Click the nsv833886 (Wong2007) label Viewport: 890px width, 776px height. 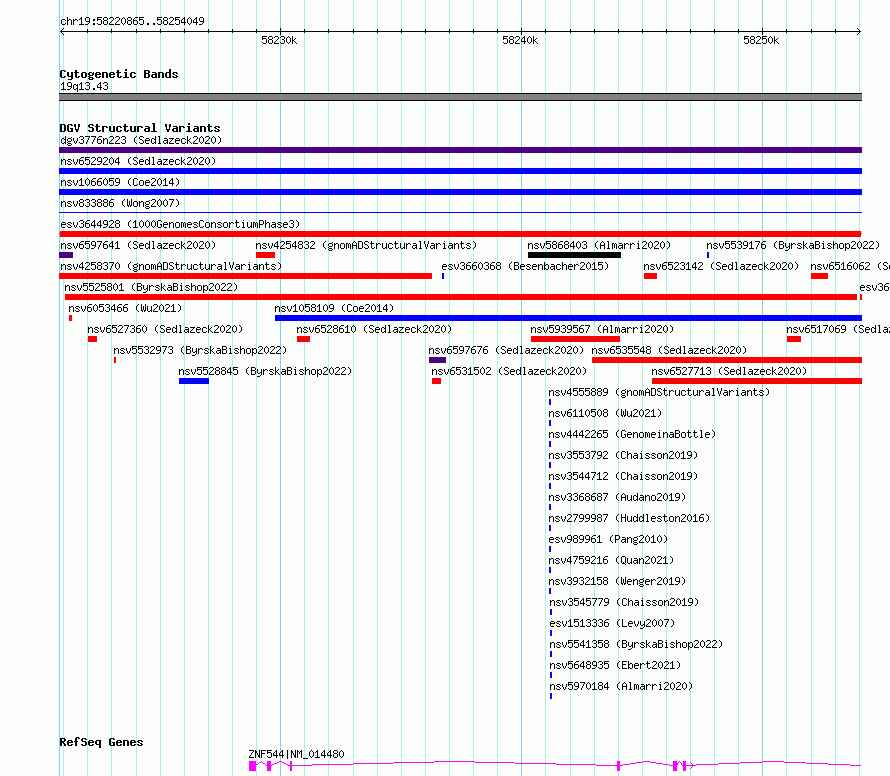(x=120, y=203)
